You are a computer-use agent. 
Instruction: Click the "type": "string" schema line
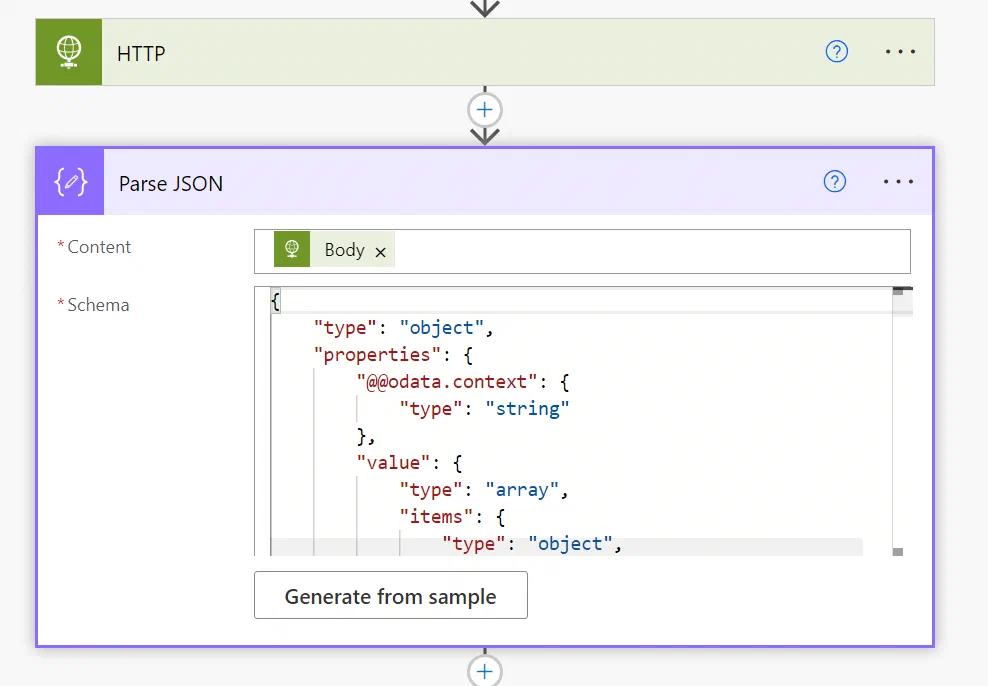tap(484, 409)
